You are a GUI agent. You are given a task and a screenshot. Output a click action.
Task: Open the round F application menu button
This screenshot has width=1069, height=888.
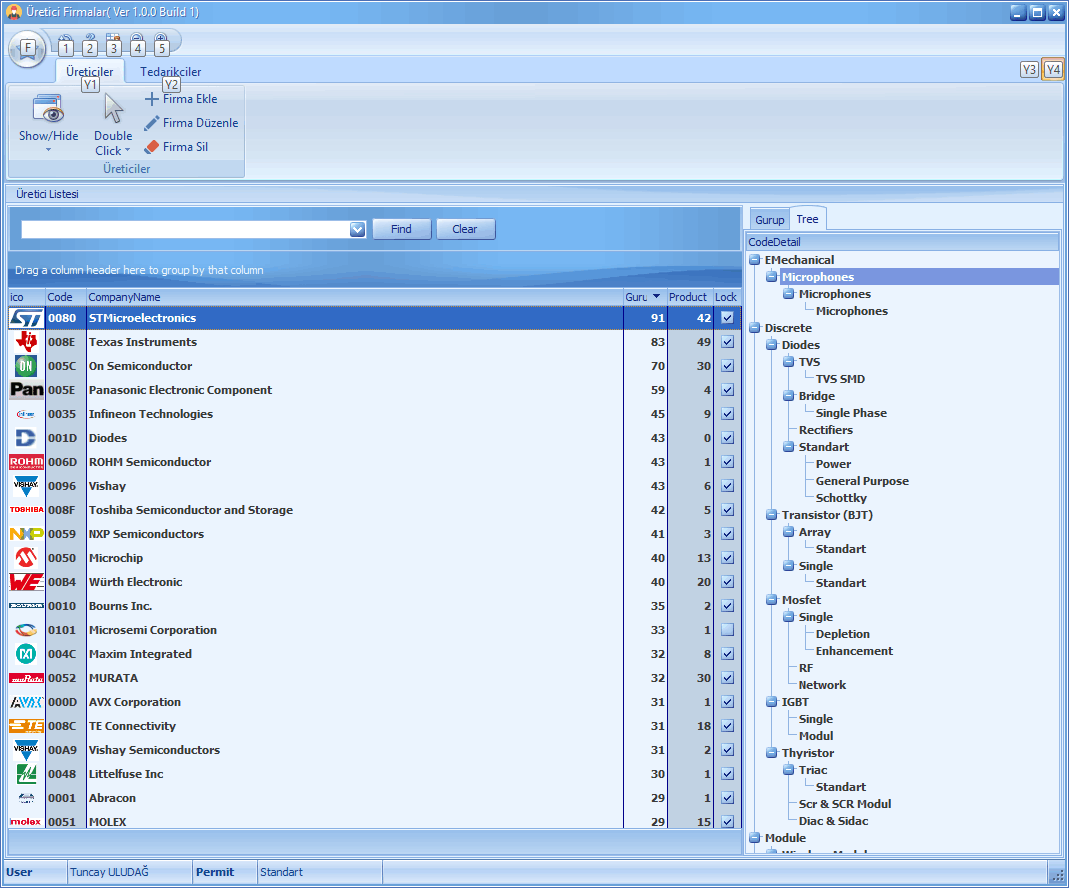coord(27,48)
